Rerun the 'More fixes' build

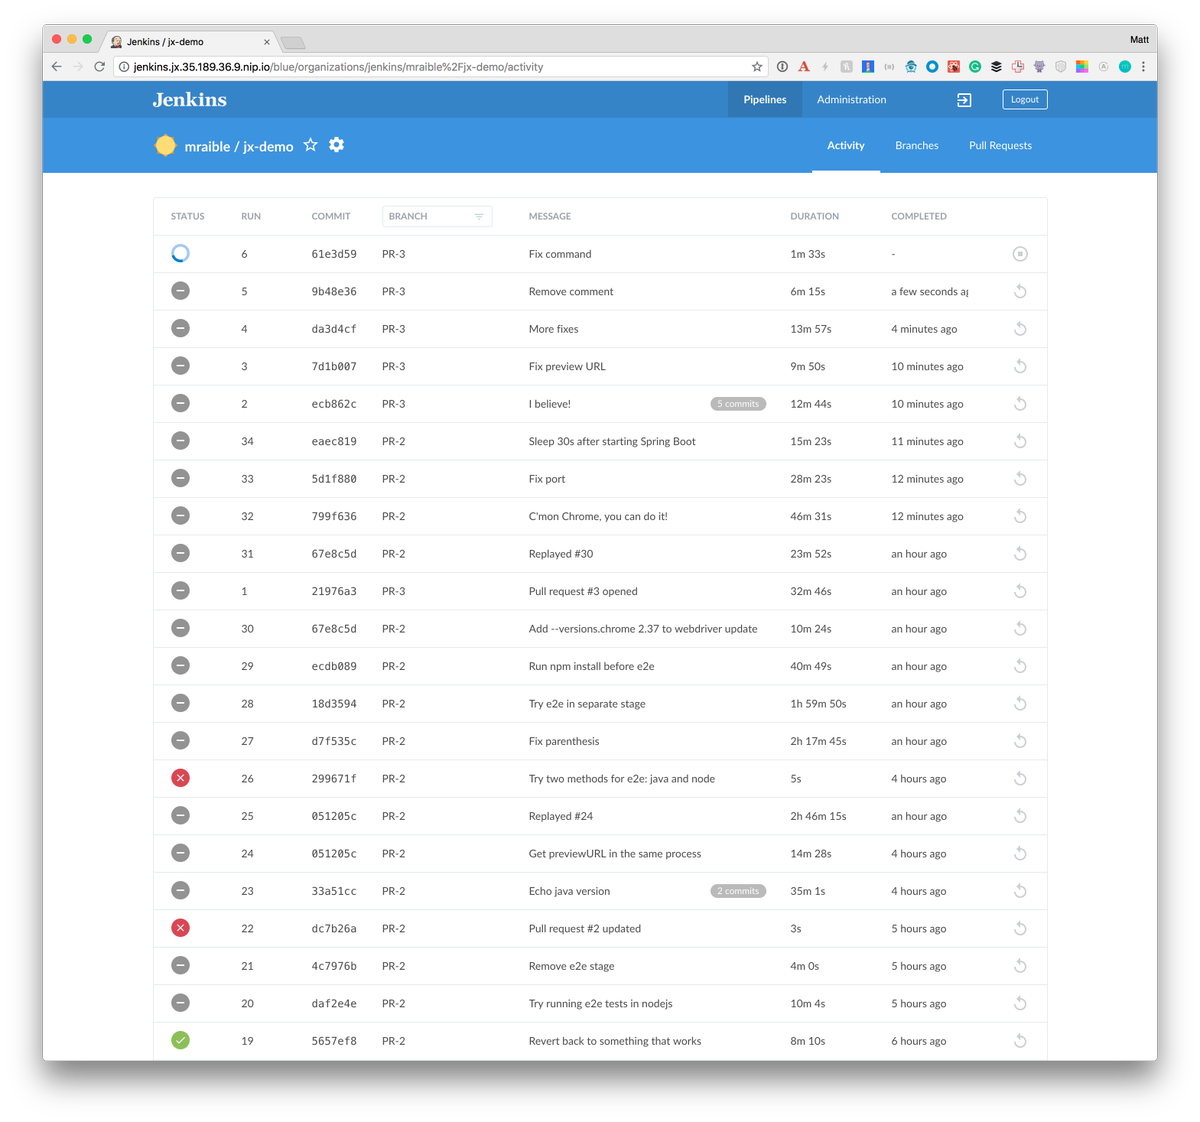point(1020,329)
